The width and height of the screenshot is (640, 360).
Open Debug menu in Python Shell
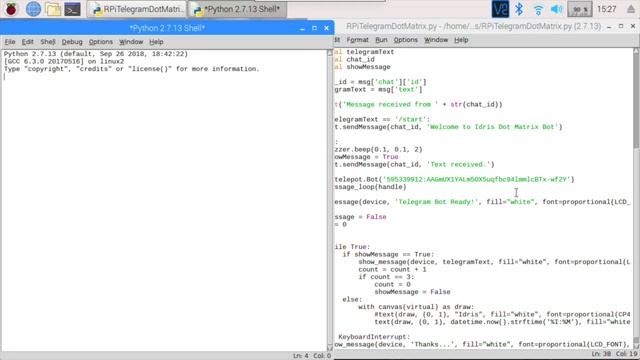point(72,42)
